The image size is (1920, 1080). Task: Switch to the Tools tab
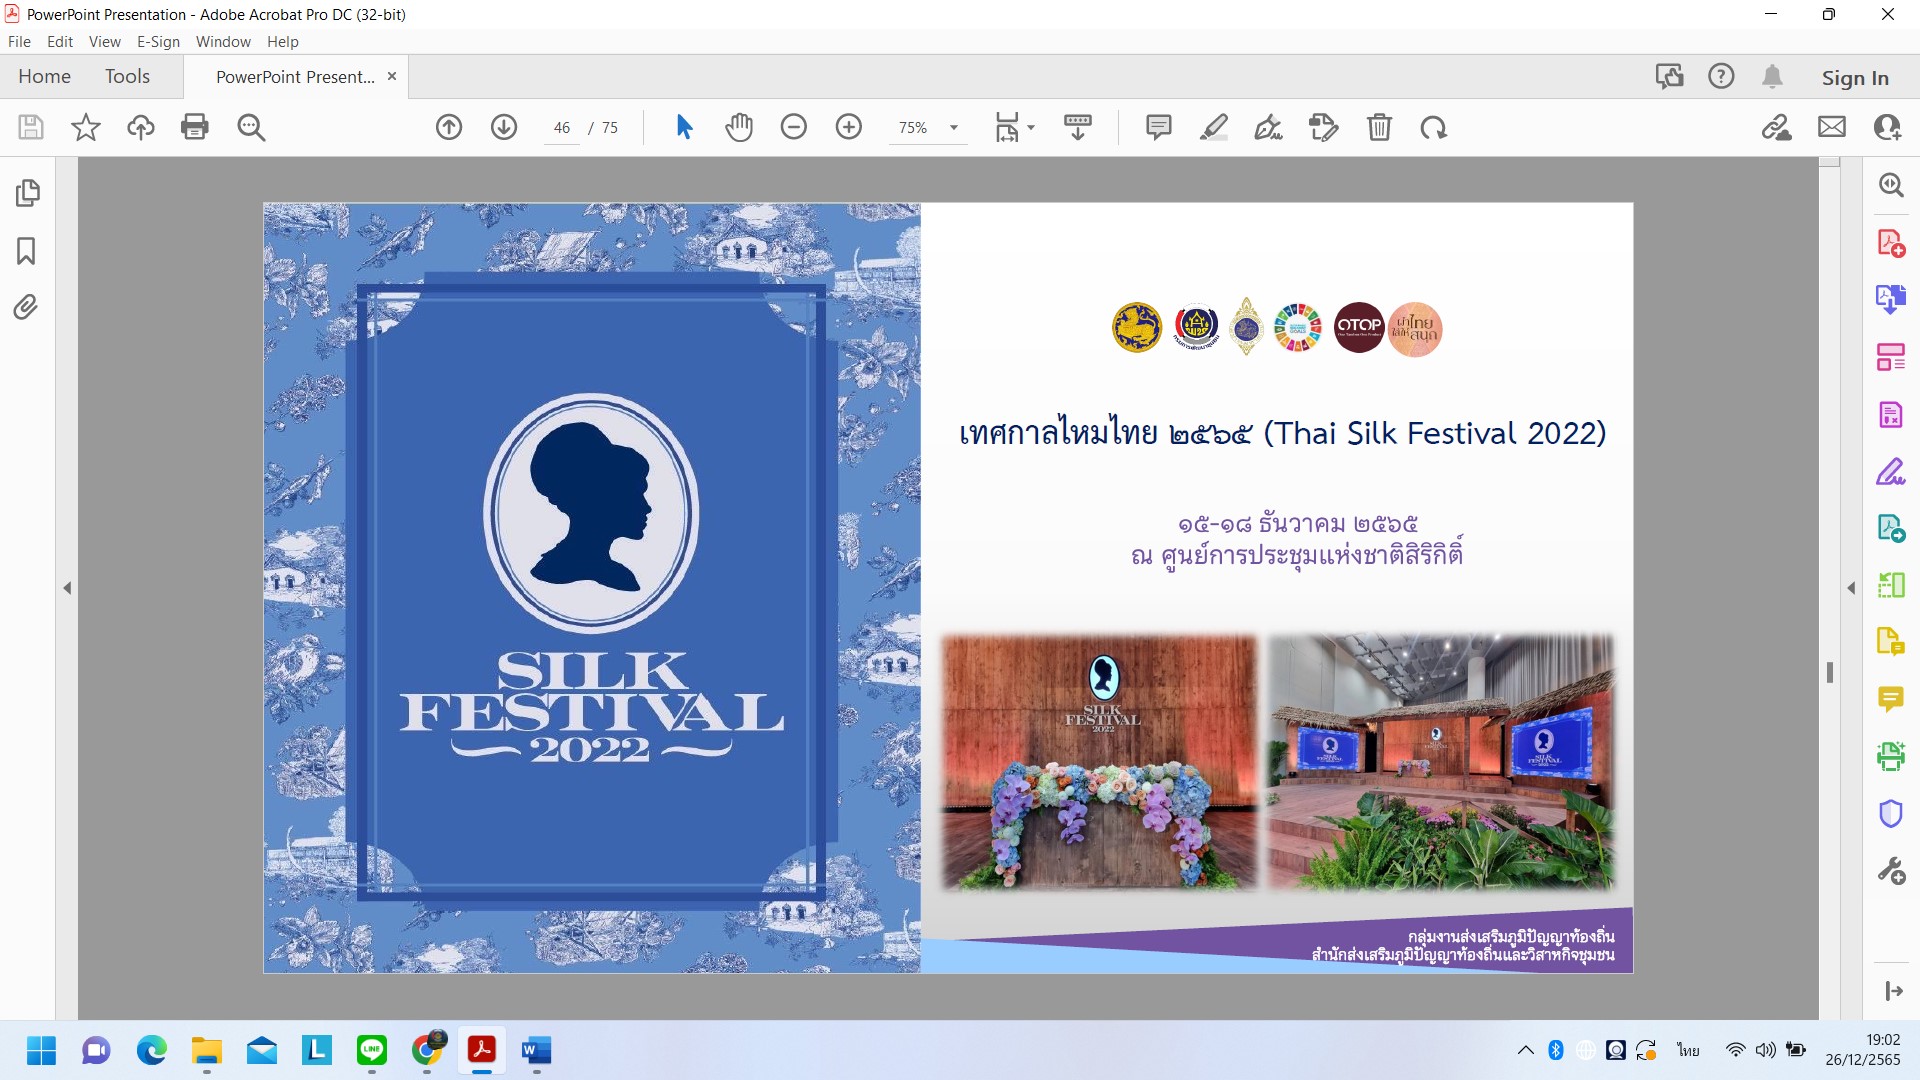pyautogui.click(x=127, y=76)
